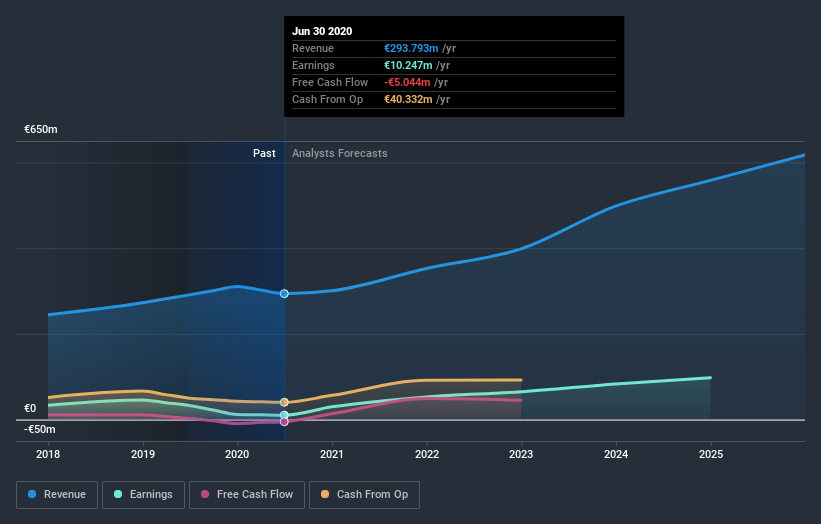Click the 2022 x-axis label
Image resolution: width=821 pixels, height=524 pixels.
tap(427, 454)
